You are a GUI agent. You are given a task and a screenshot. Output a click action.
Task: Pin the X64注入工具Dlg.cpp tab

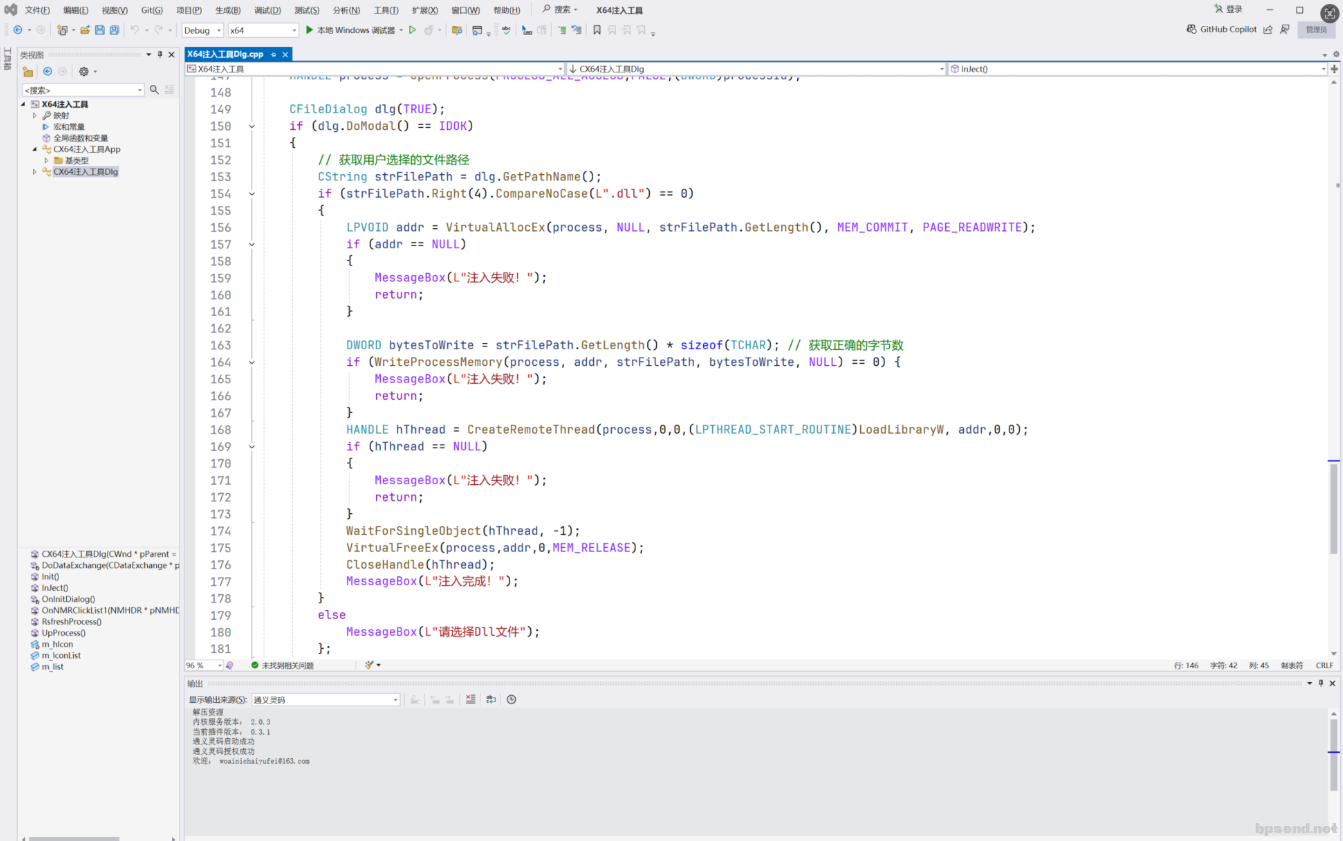click(x=273, y=55)
